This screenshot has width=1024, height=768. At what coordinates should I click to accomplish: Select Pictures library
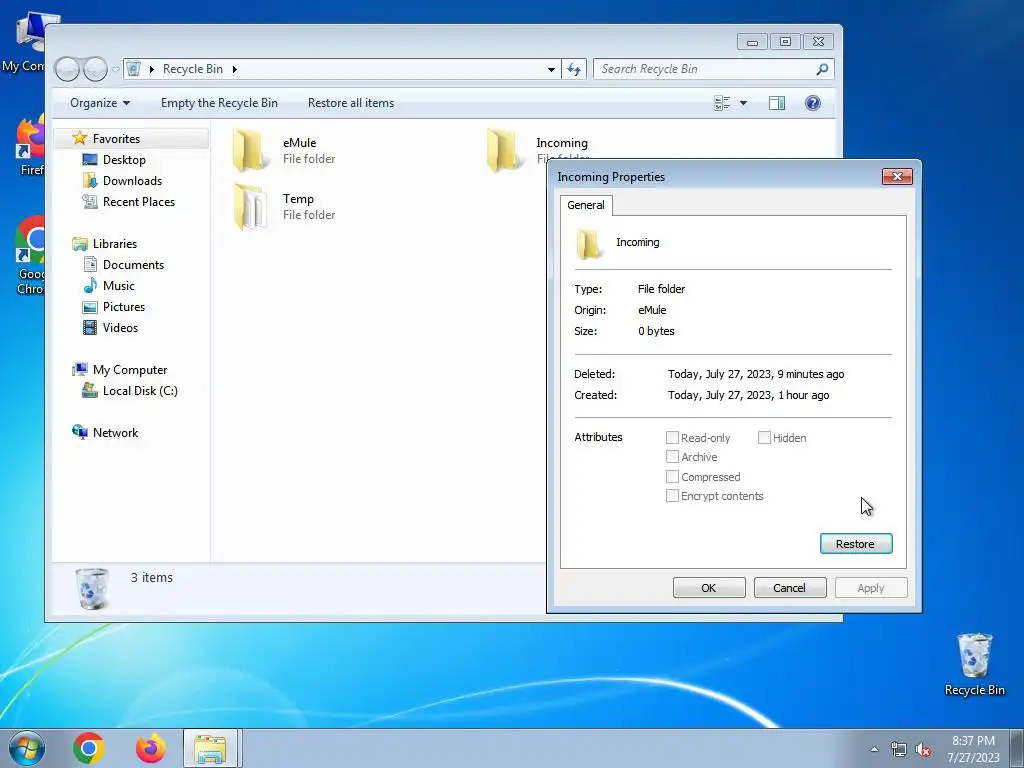point(114,307)
